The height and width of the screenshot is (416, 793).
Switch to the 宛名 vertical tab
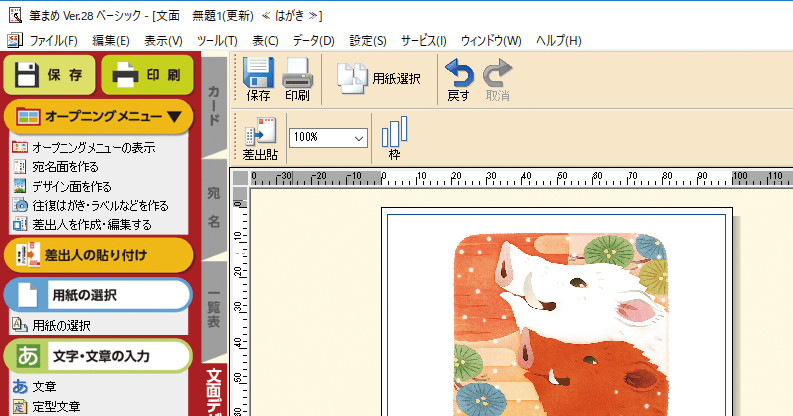click(x=214, y=208)
